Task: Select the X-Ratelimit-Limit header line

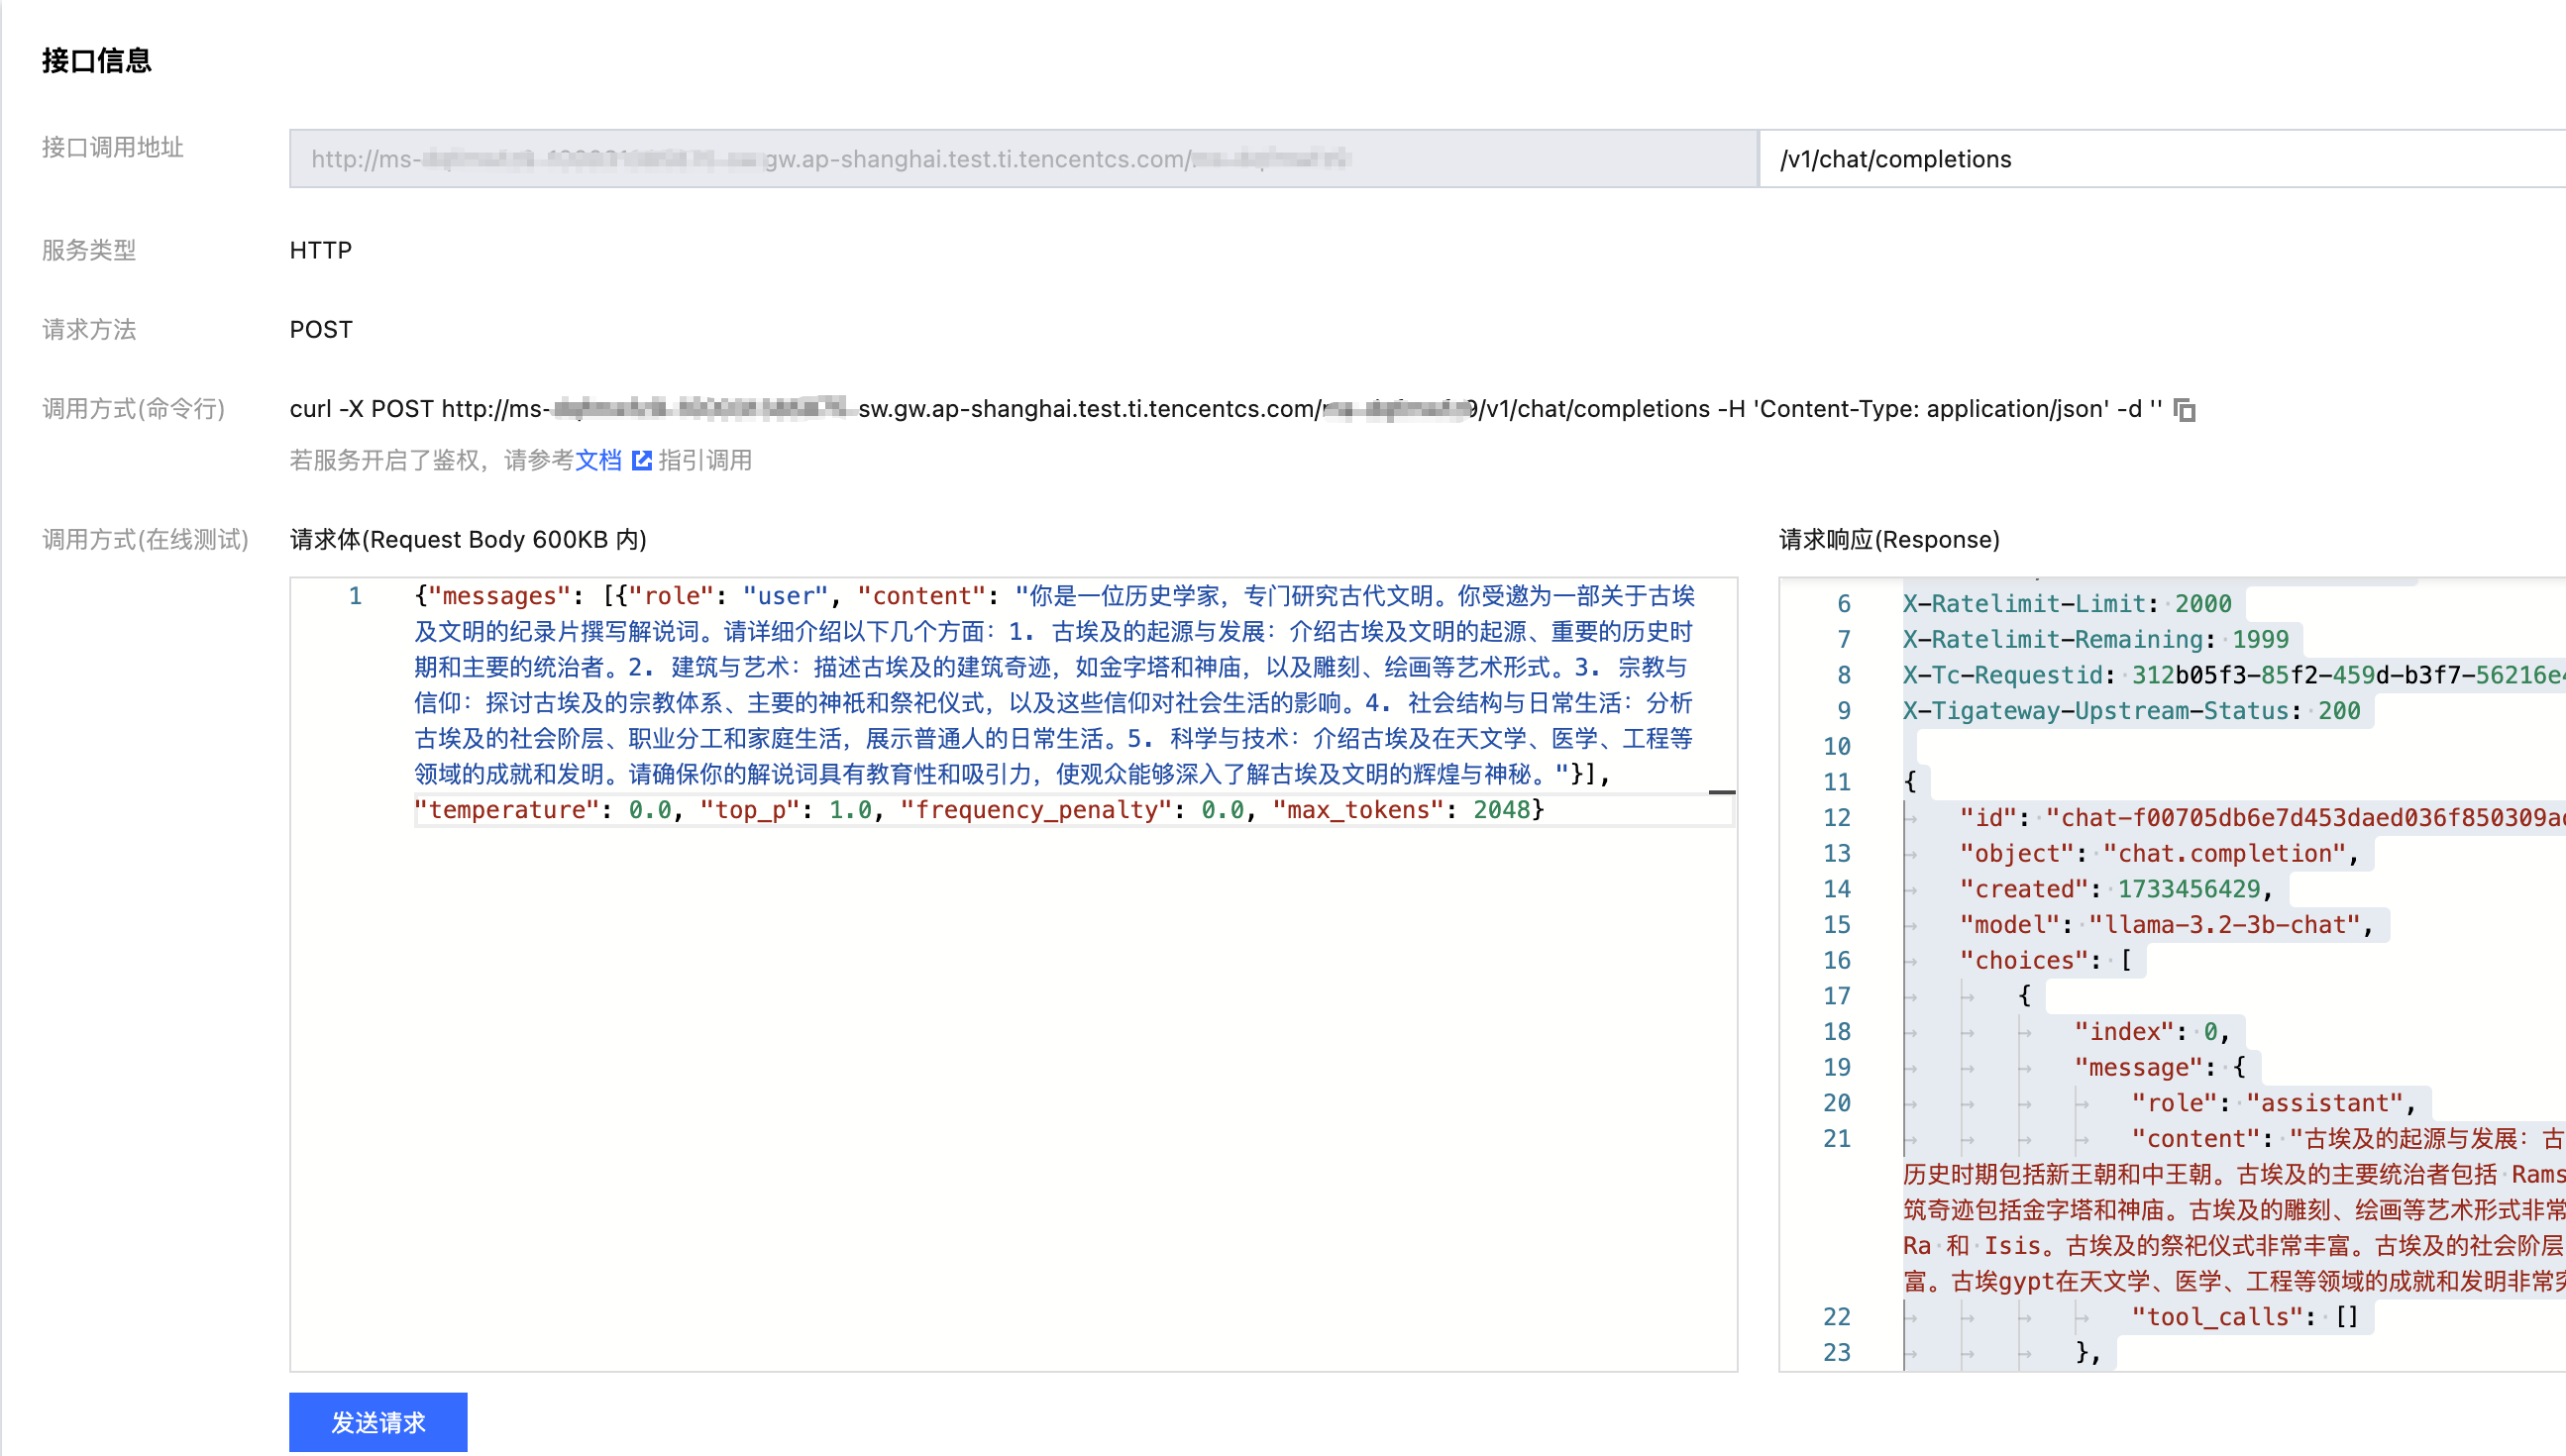Action: [x=2066, y=604]
